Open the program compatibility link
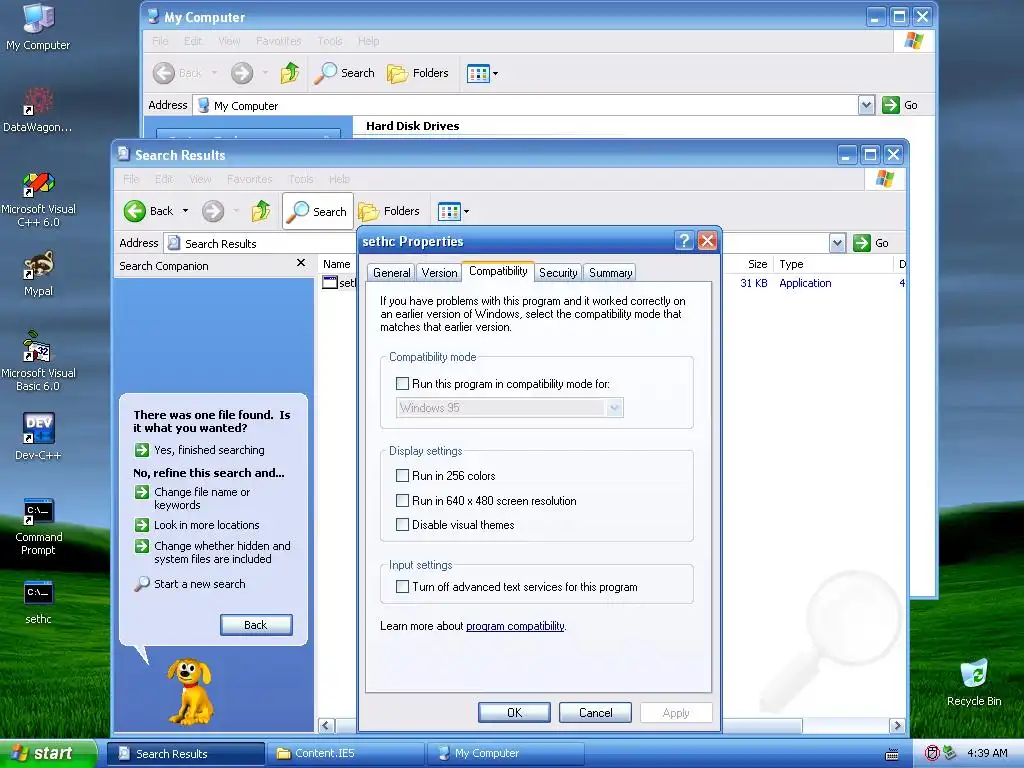Image resolution: width=1024 pixels, height=768 pixels. pos(515,626)
